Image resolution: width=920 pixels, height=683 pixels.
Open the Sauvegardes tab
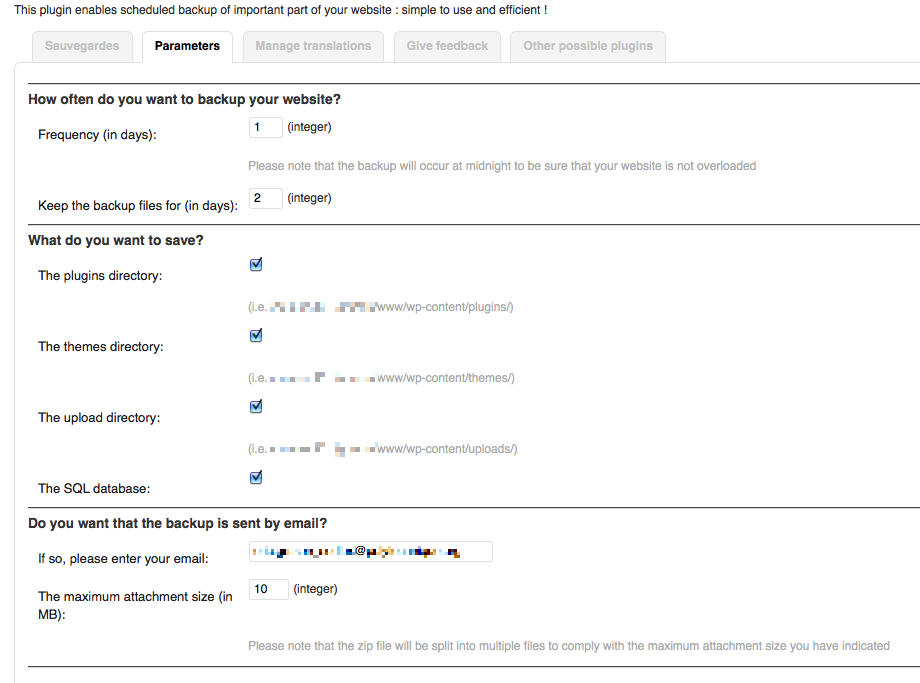pos(82,46)
